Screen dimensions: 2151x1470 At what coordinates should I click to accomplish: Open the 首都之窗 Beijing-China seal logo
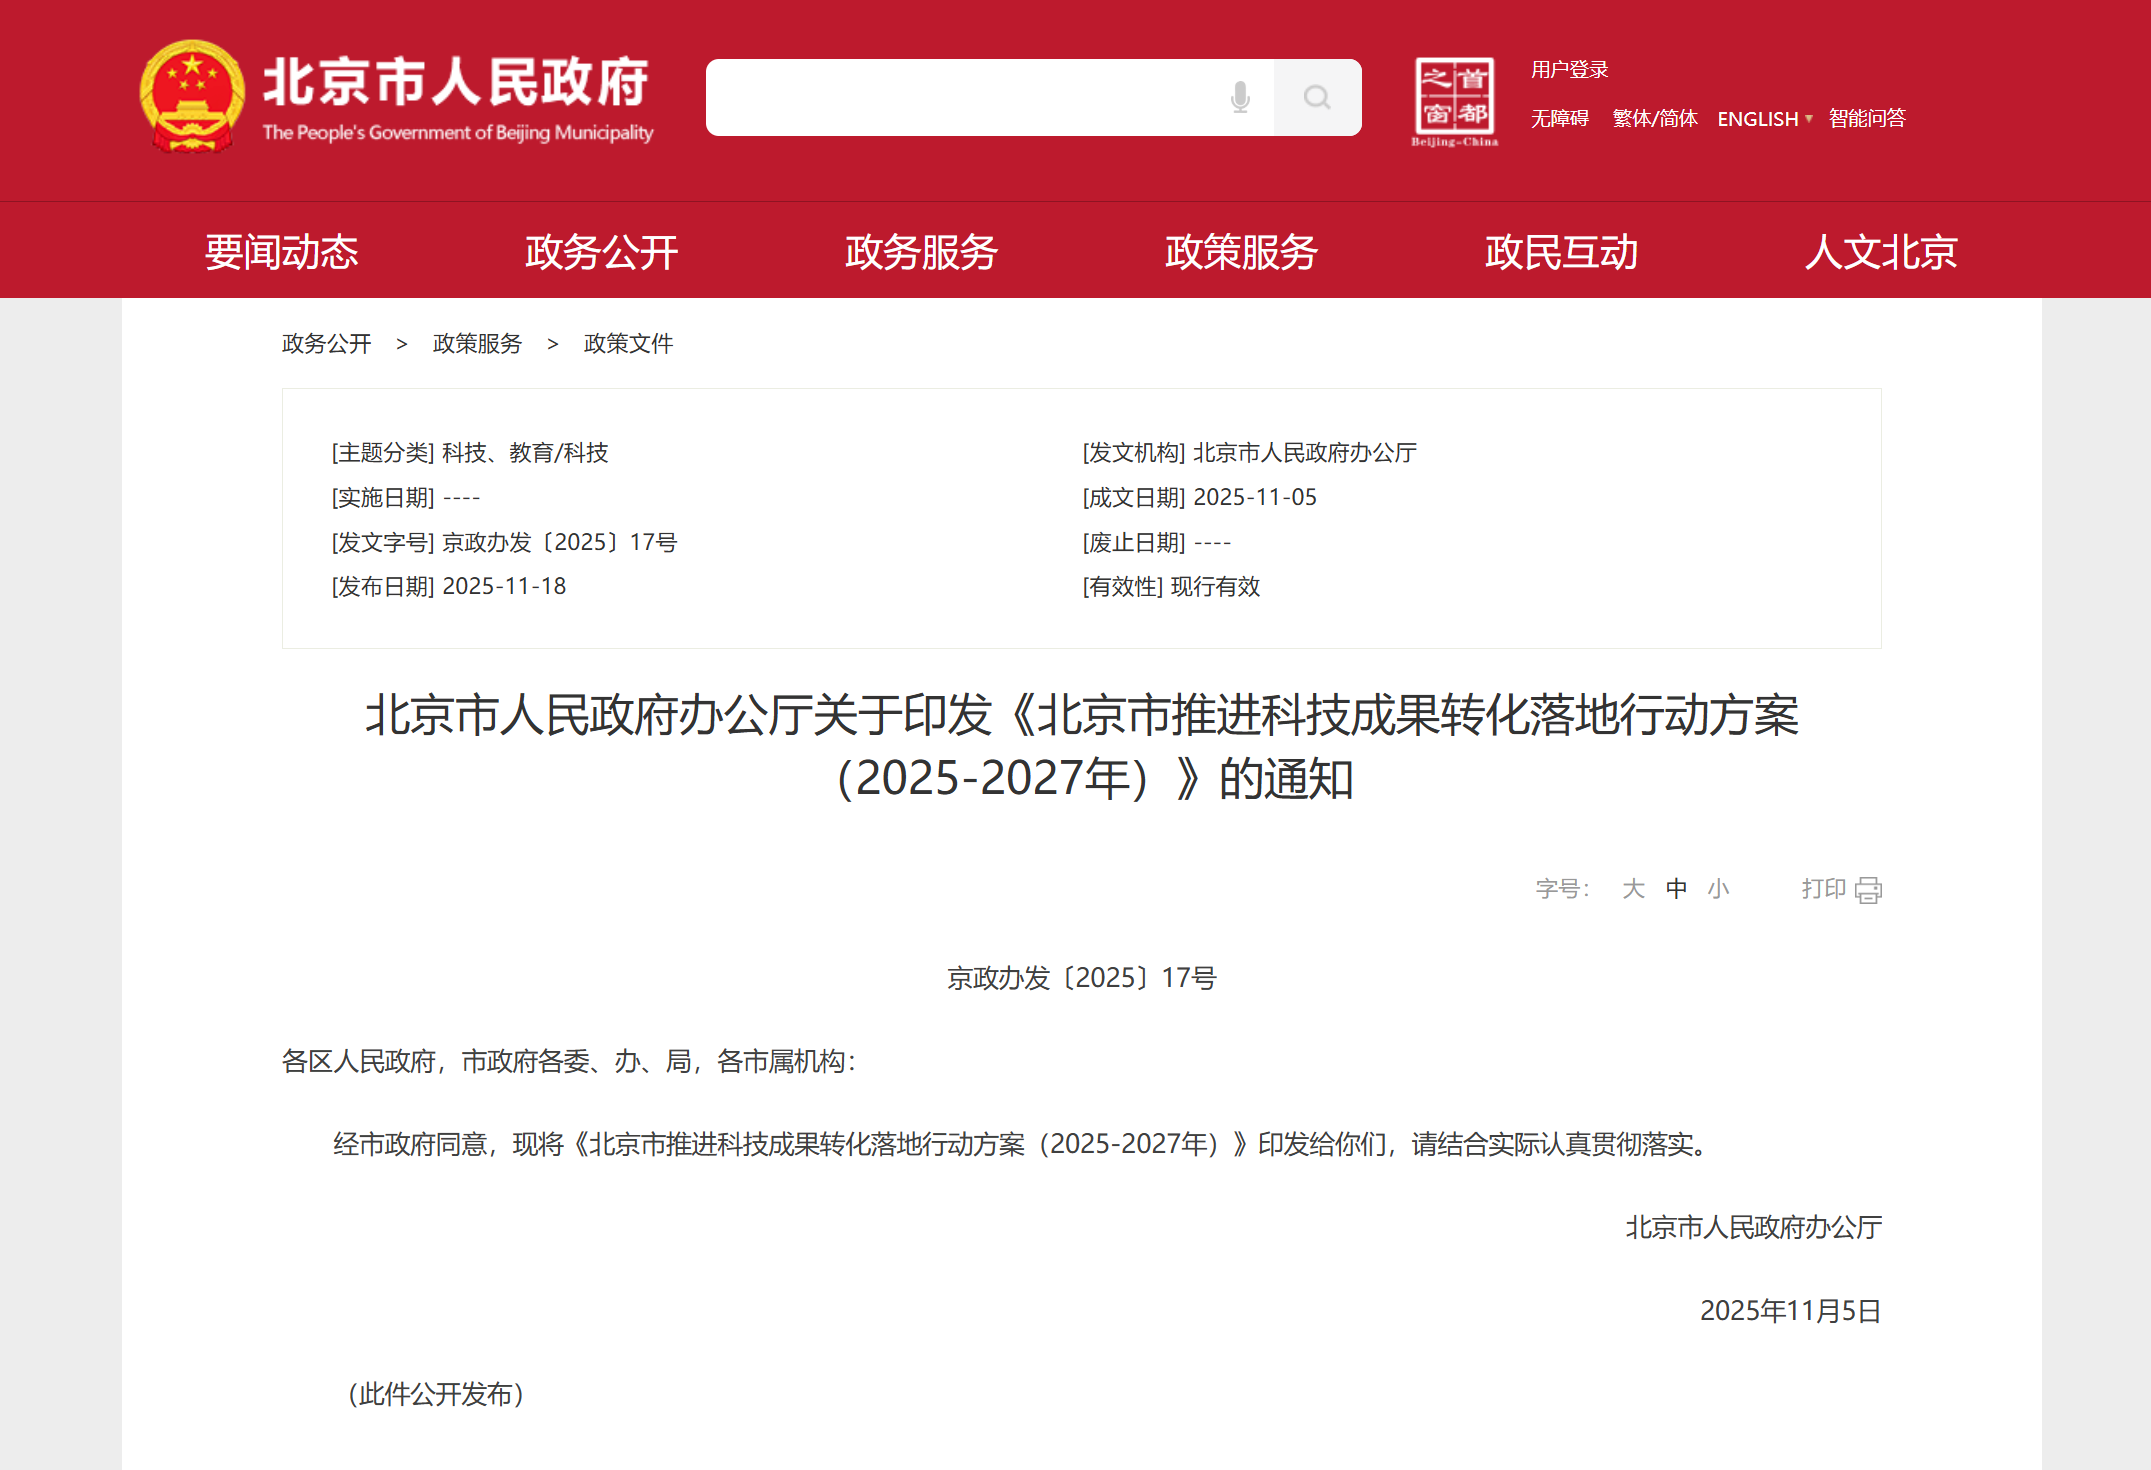pyautogui.click(x=1454, y=100)
